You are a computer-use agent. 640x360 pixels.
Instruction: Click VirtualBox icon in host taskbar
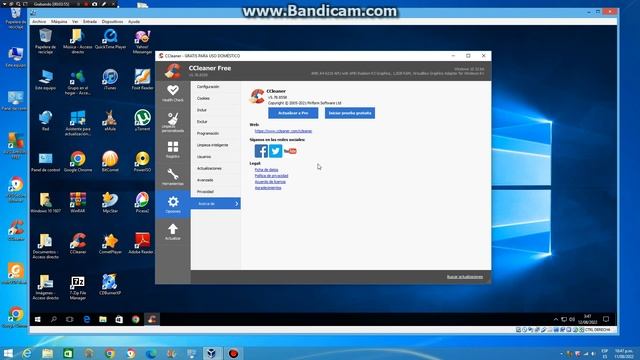[x=211, y=353]
